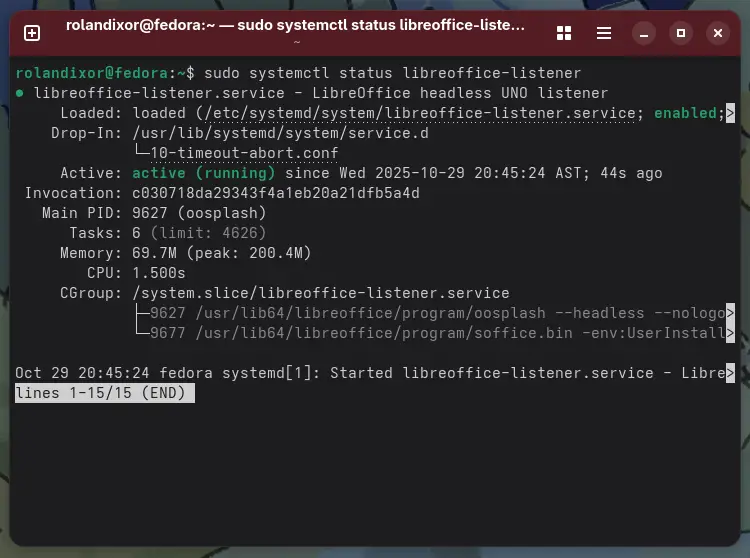This screenshot has width=750, height=558.
Task: Close the terminal window
Action: (x=717, y=33)
